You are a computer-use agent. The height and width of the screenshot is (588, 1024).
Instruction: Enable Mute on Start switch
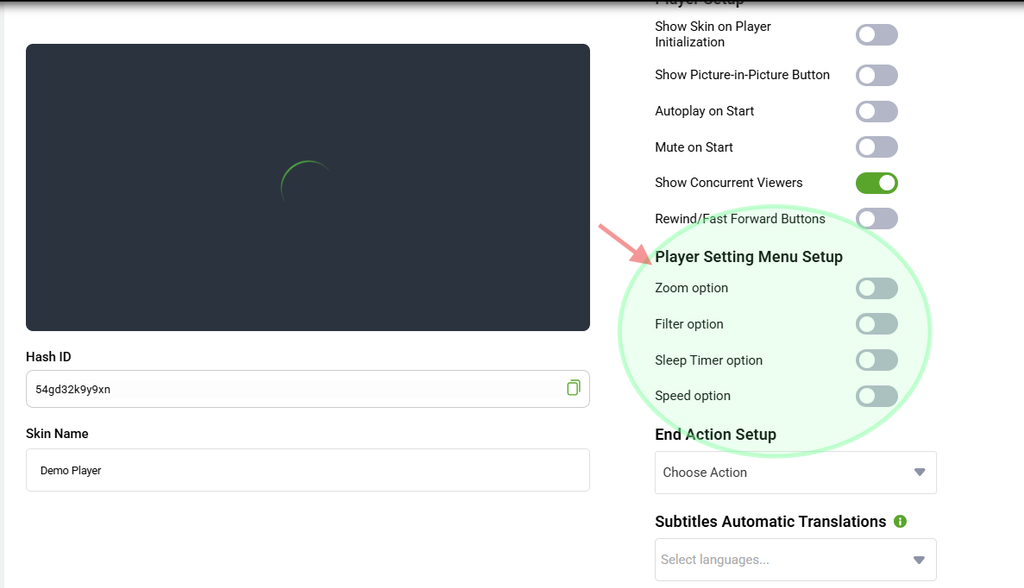(876, 147)
